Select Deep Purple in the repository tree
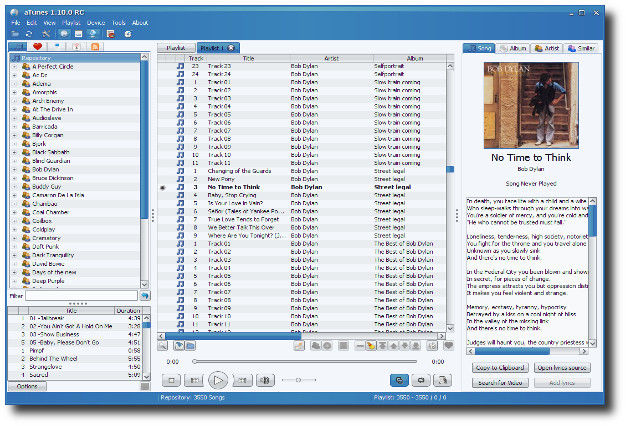This screenshot has height=426, width=626. tap(48, 281)
